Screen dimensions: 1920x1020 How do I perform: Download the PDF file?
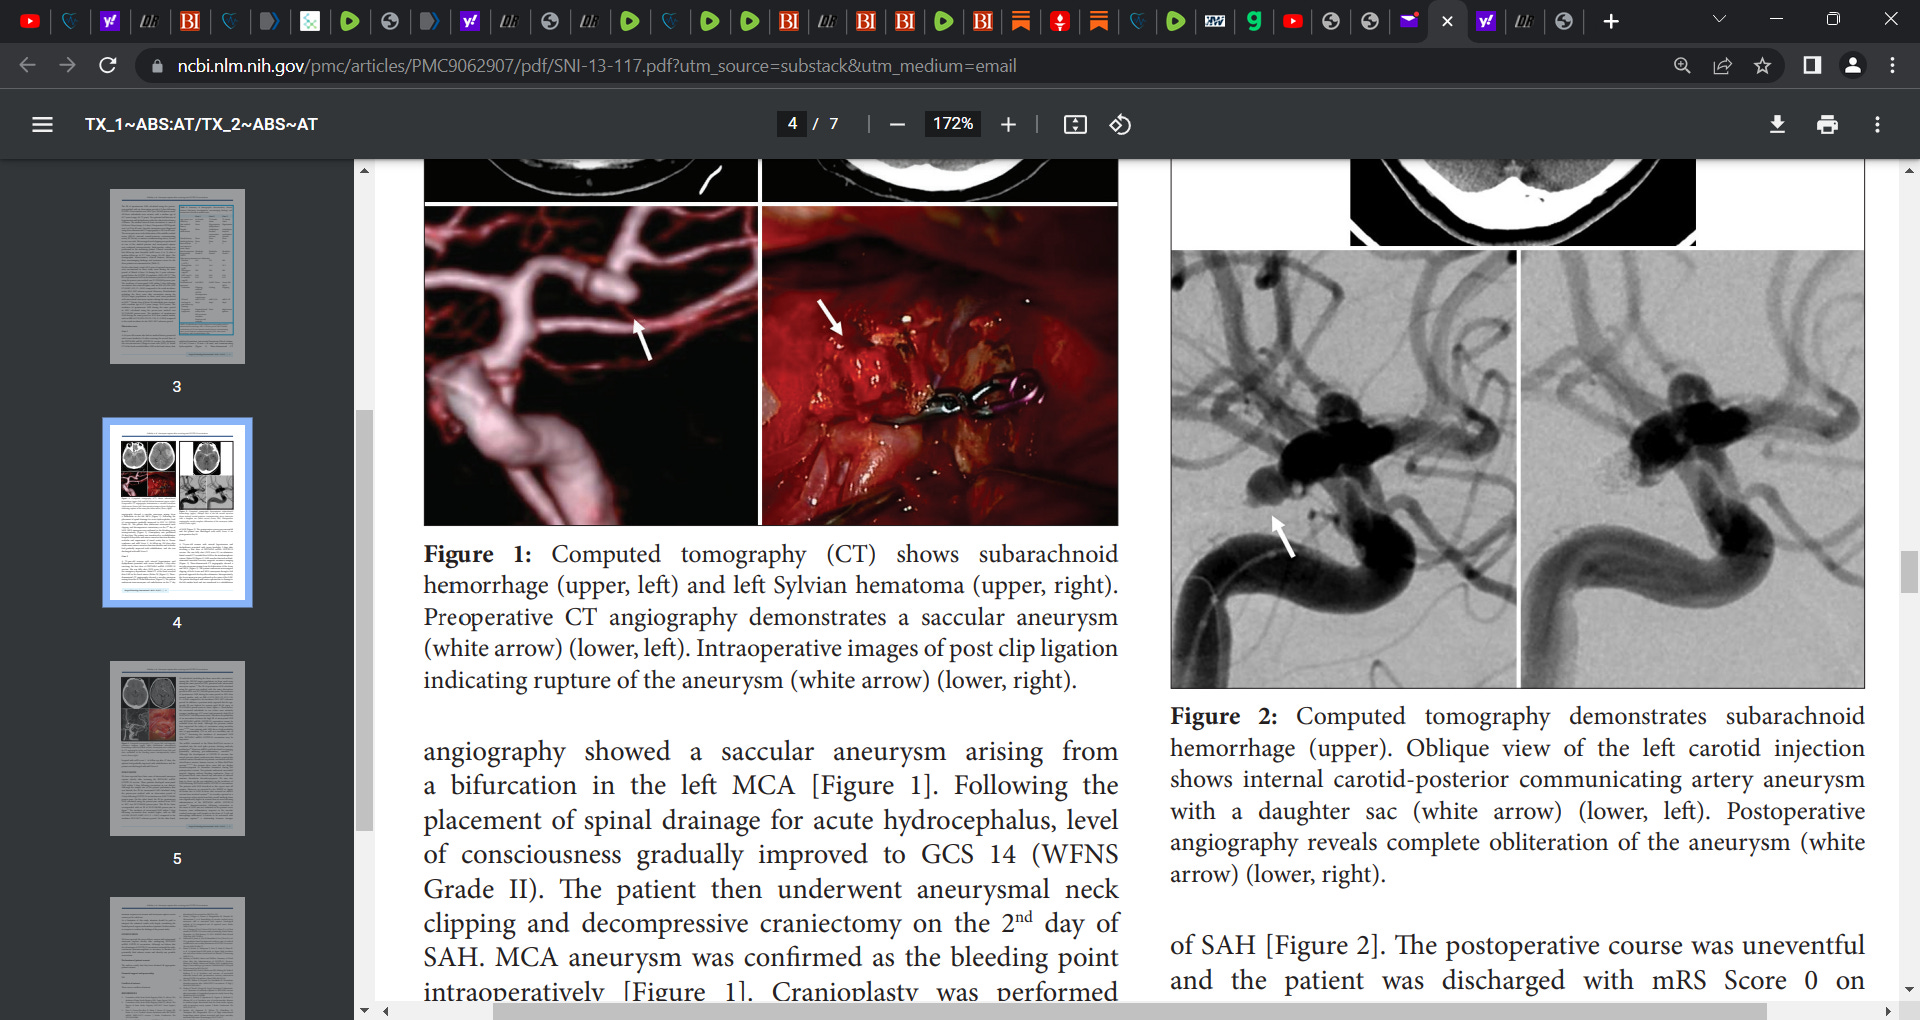1777,124
